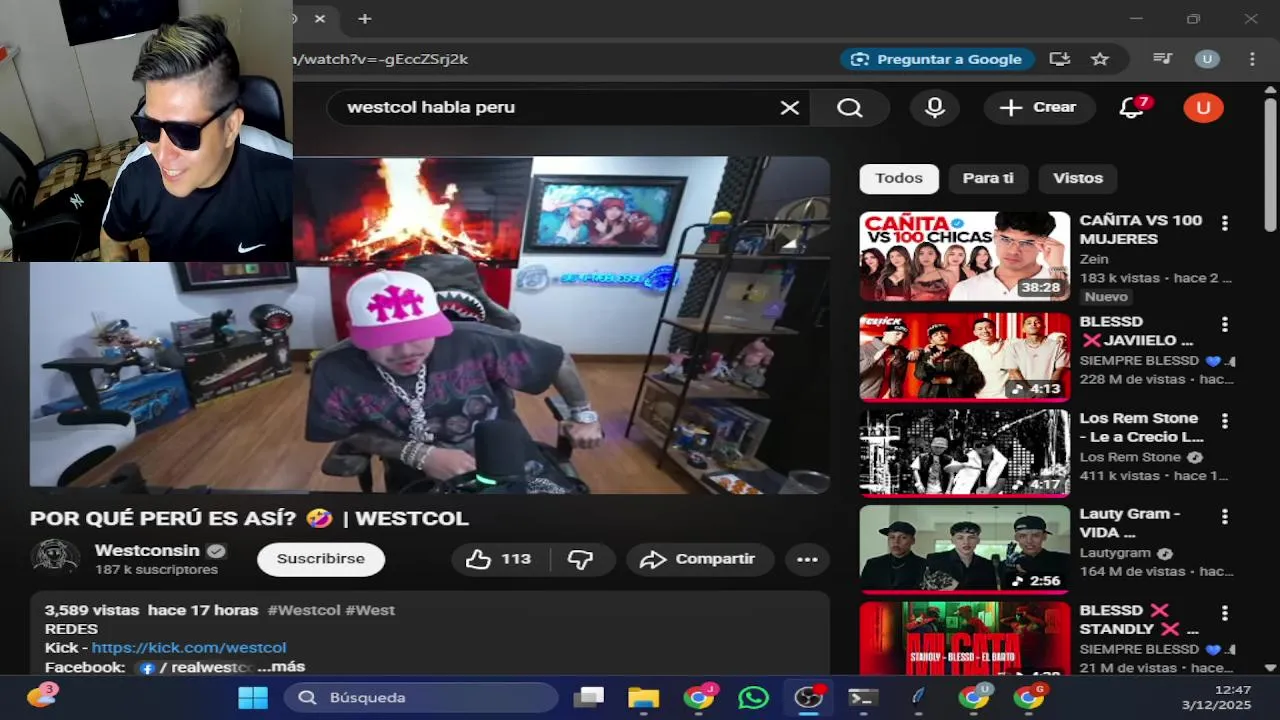The width and height of the screenshot is (1280, 720).
Task: Open OBS Studio from the taskbar
Action: 808,698
